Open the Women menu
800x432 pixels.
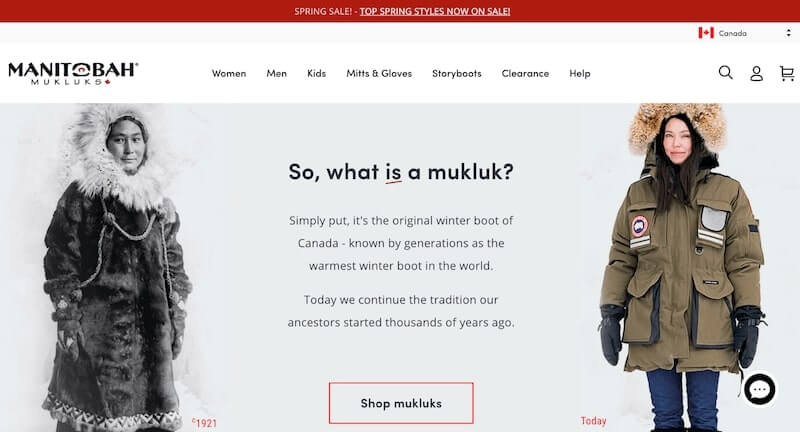click(x=229, y=73)
